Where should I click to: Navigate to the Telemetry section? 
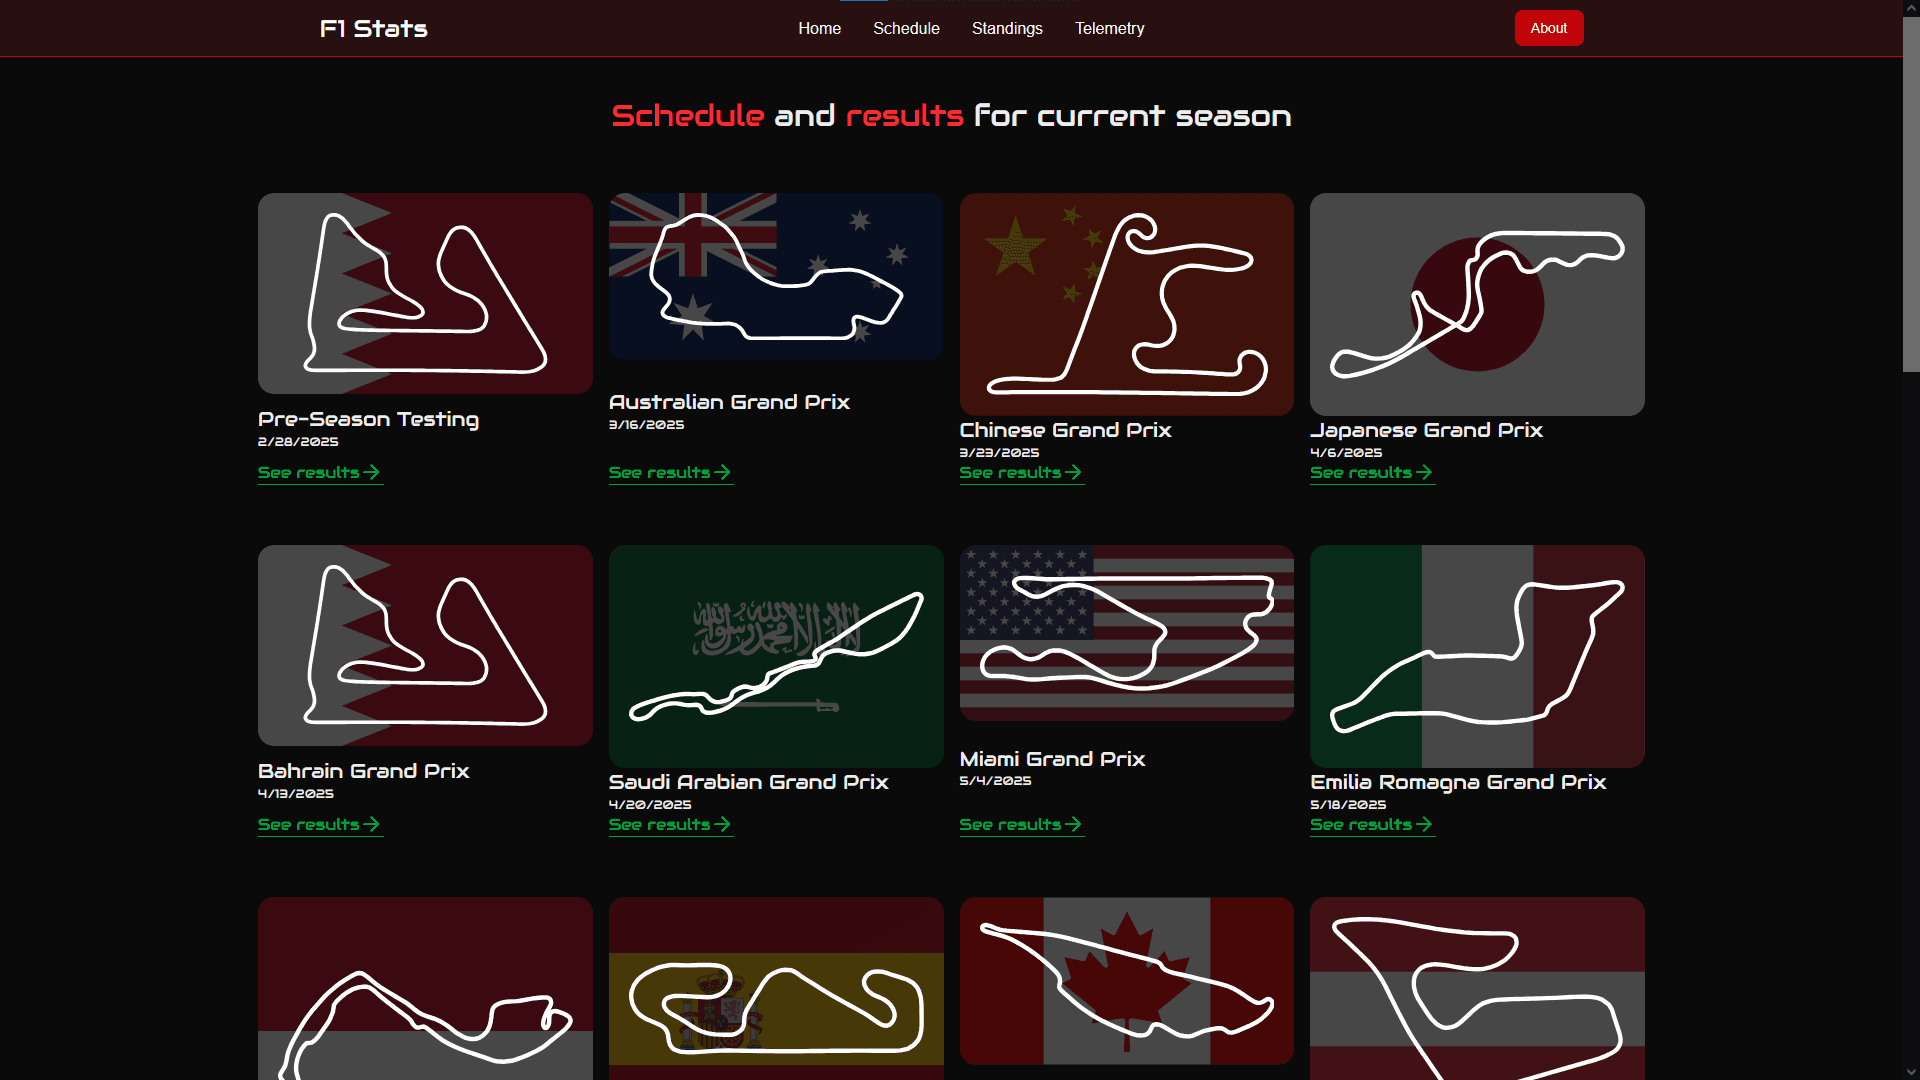[x=1109, y=28]
